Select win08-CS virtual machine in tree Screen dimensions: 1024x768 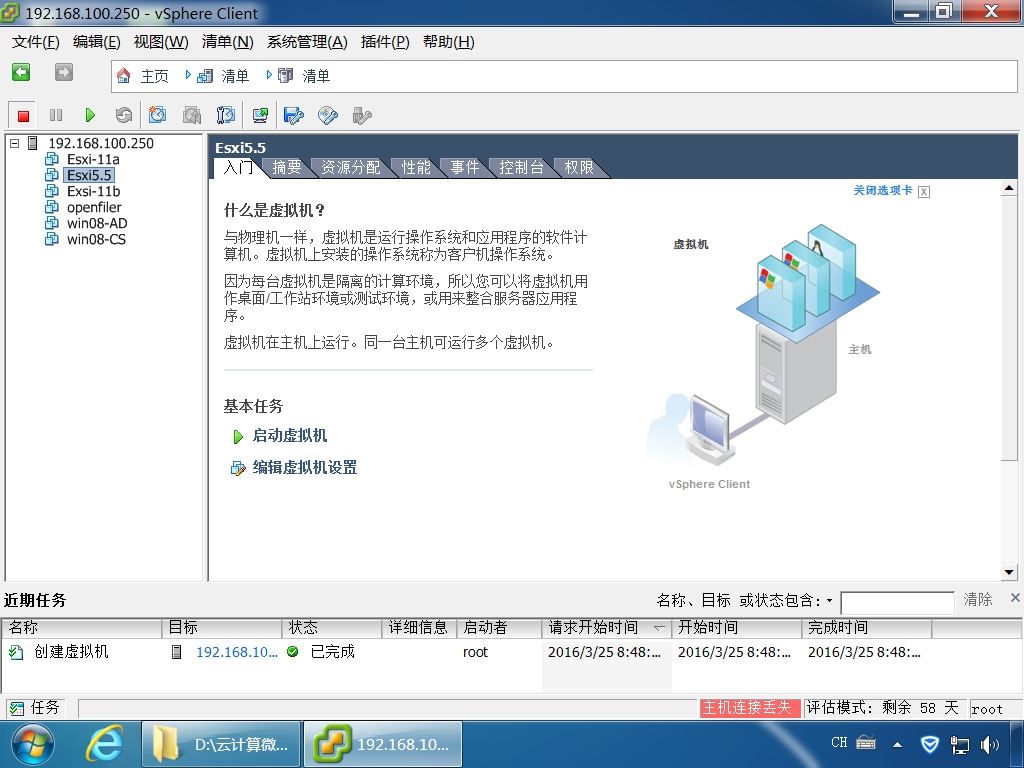click(96, 239)
